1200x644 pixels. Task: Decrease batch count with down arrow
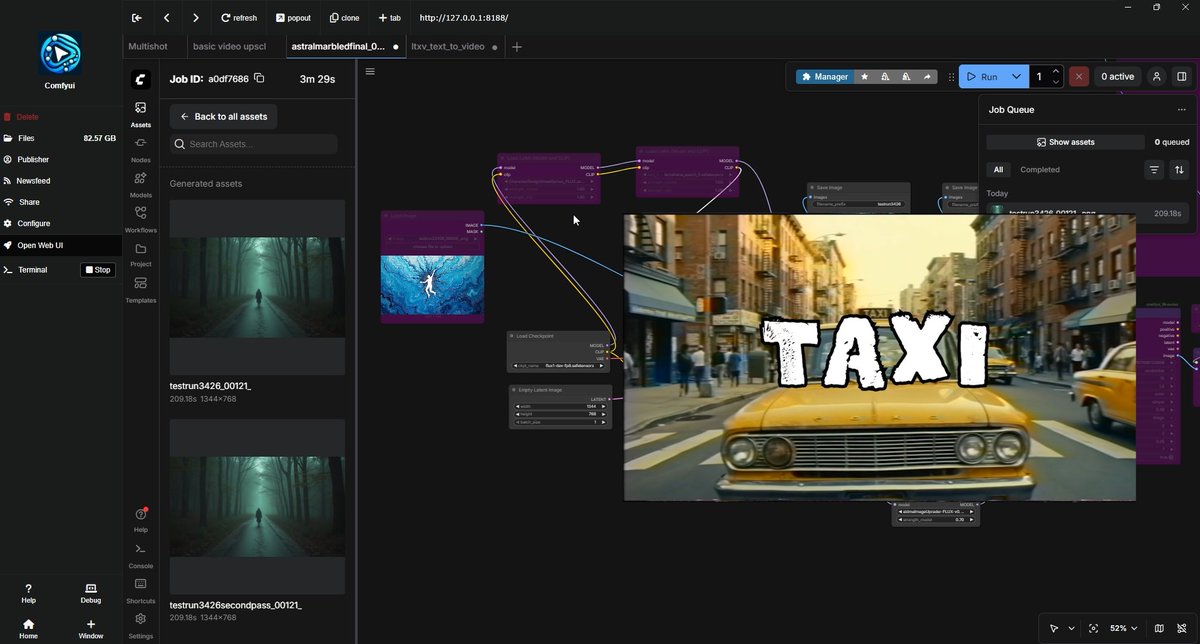[1056, 81]
